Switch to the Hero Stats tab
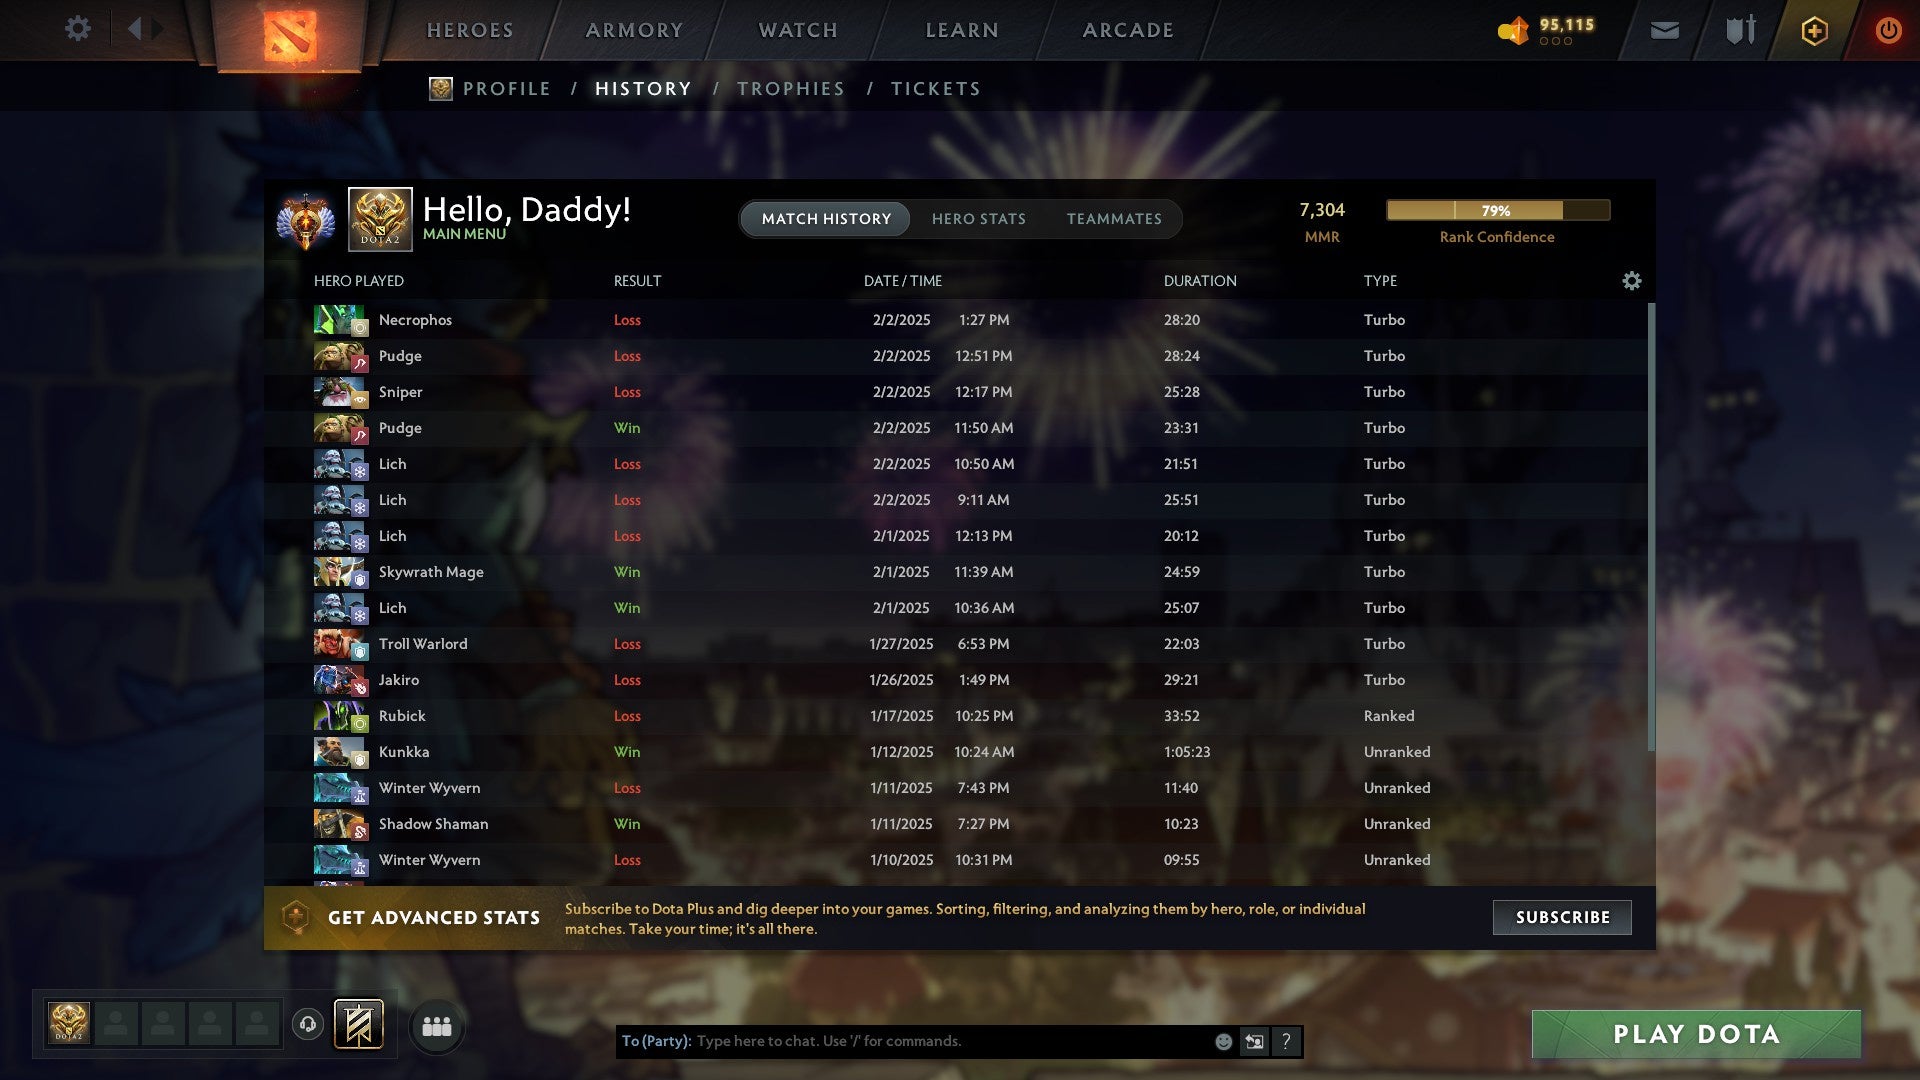This screenshot has height=1080, width=1920. coord(978,219)
